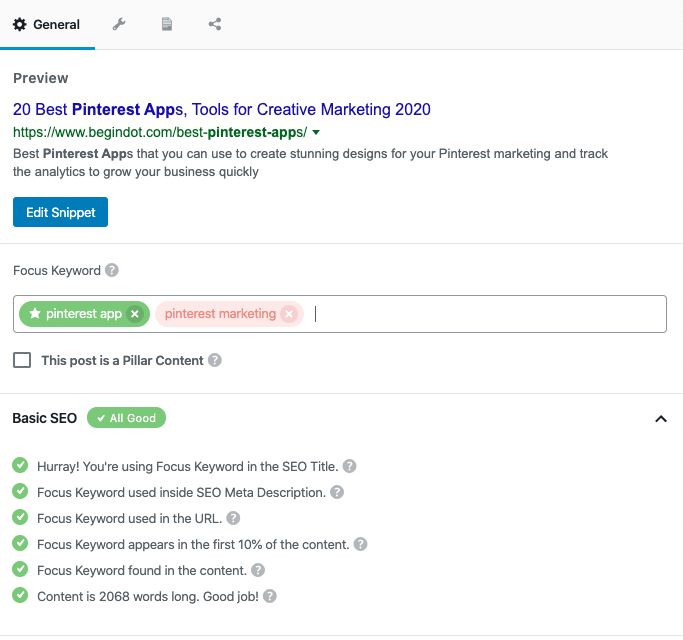Check 'This post is a Pillar Content' checkbox

22,360
